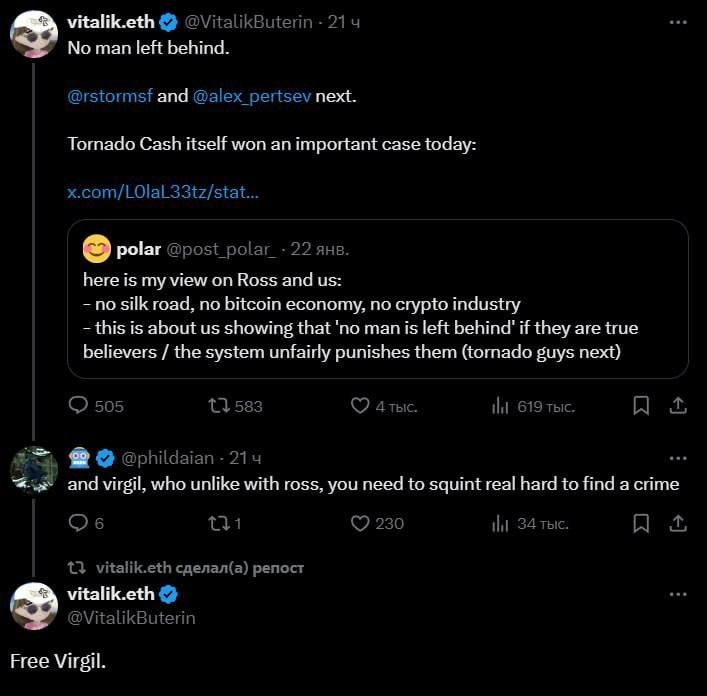View analytics showing 619 тыс. views
The width and height of the screenshot is (707, 696).
click(x=501, y=406)
